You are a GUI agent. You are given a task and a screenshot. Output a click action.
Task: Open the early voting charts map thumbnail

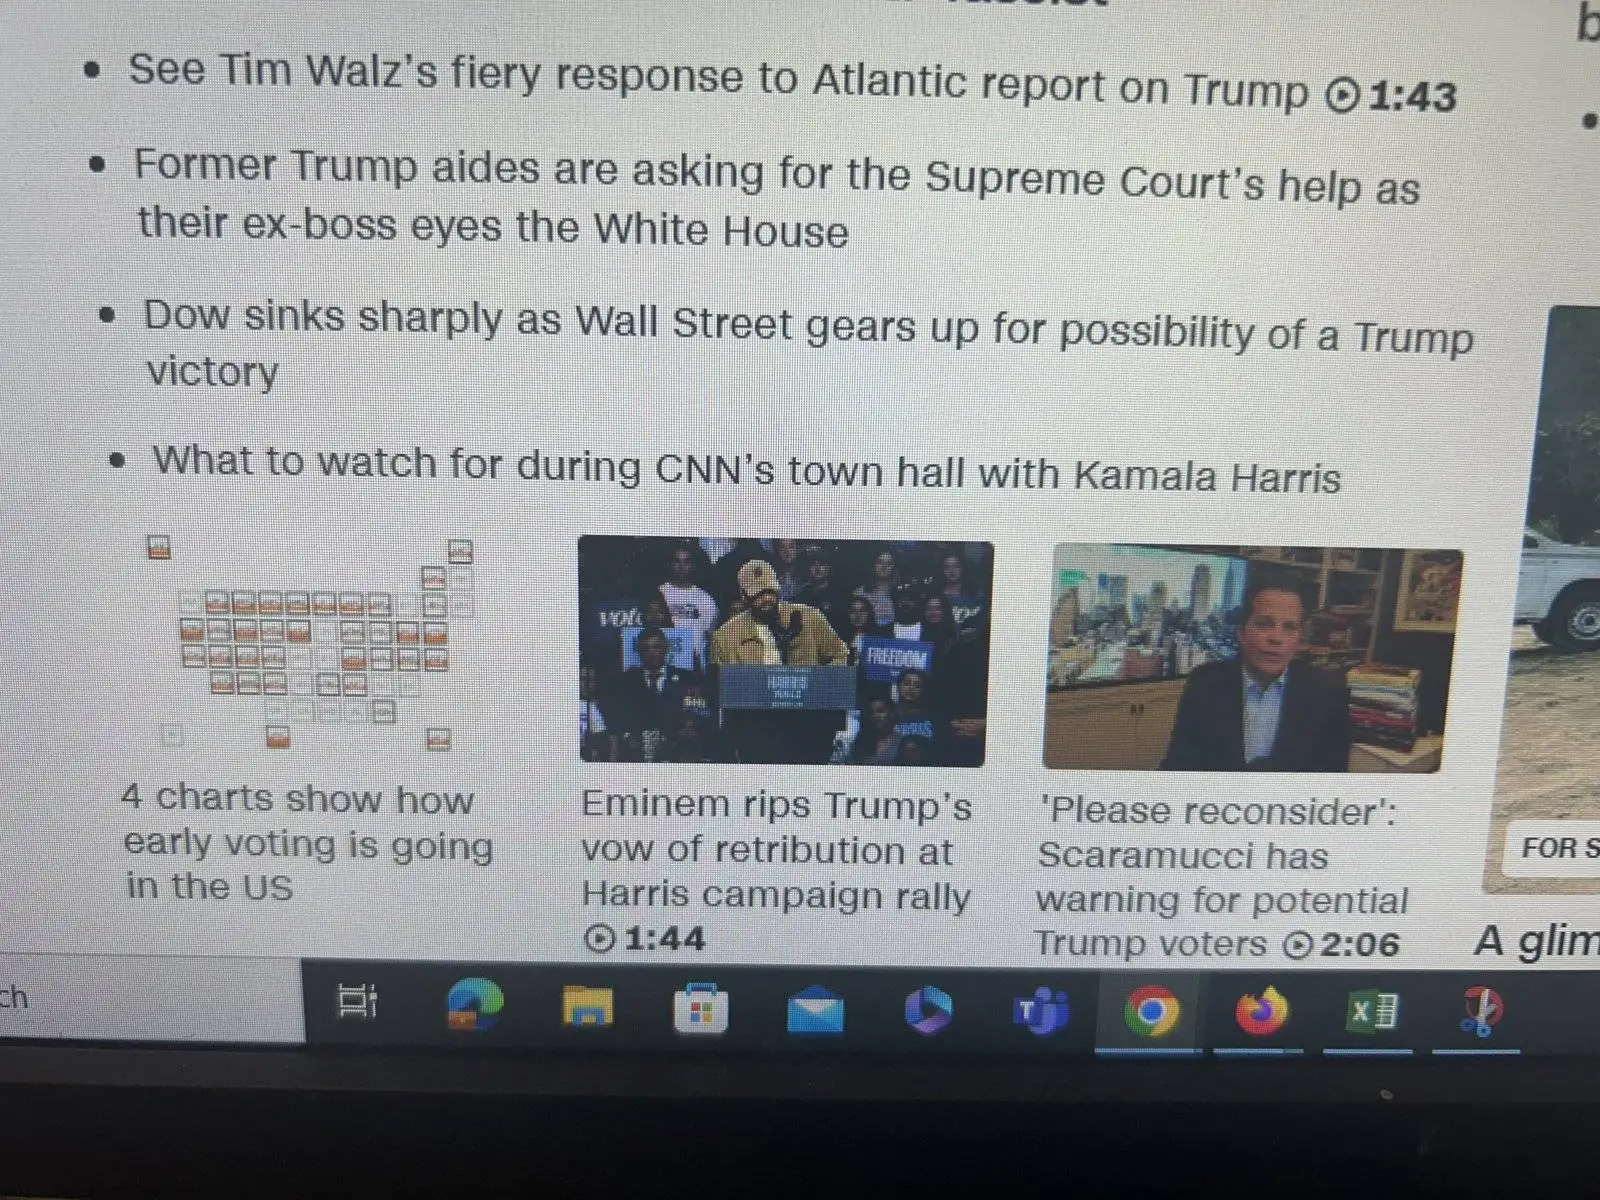310,645
